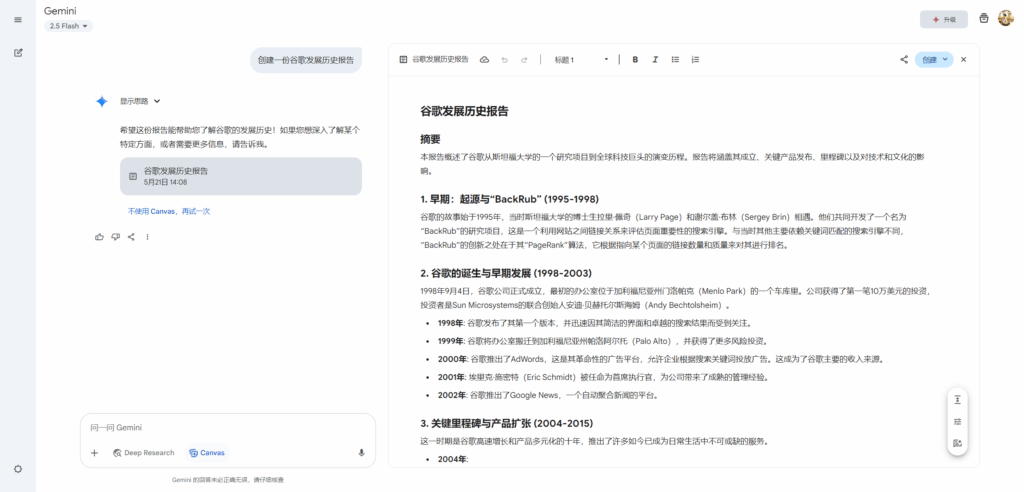This screenshot has height=492, width=1024.
Task: Click heading 3. 关键里程碑与产品扩张
Action: pos(507,423)
